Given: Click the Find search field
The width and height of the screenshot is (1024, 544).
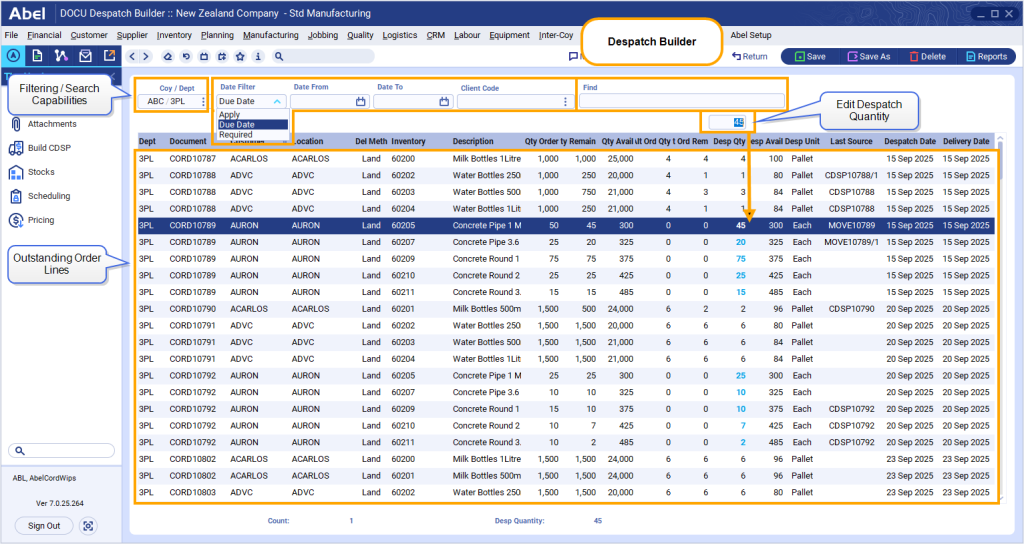Looking at the screenshot, I should 682,101.
